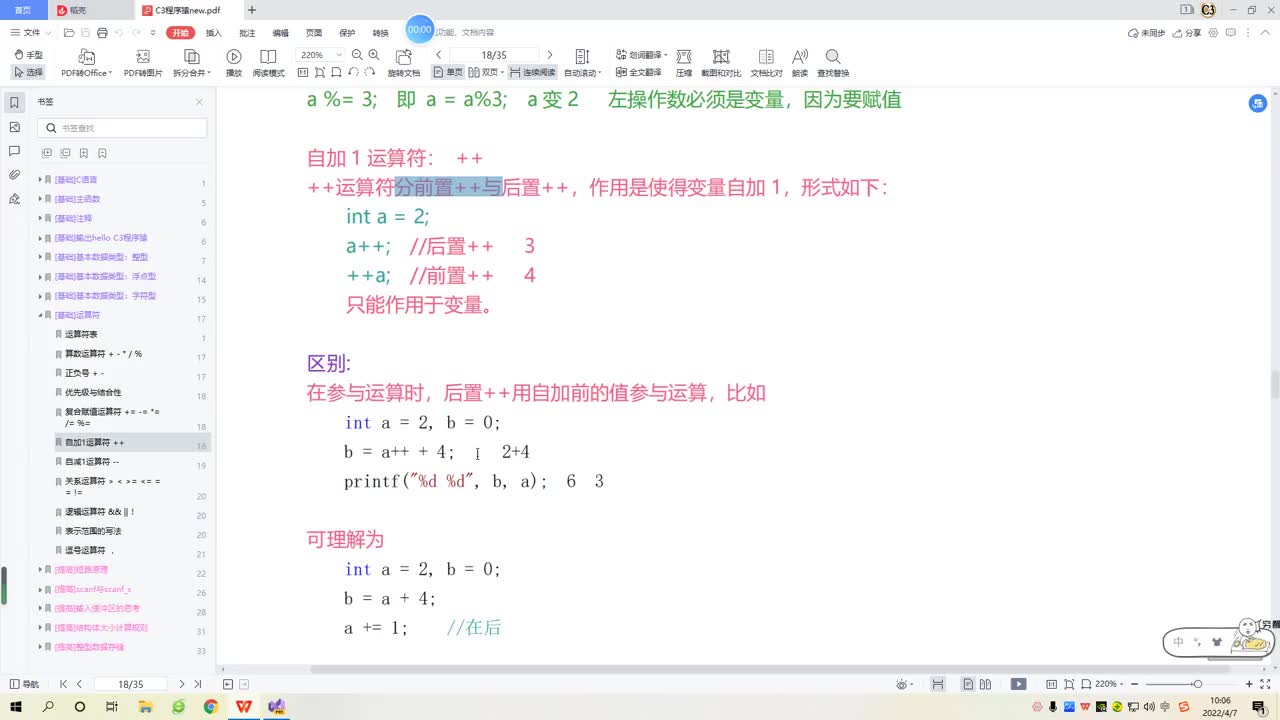Jump to first page in status bar
1280x720 pixels.
[x=64, y=684]
